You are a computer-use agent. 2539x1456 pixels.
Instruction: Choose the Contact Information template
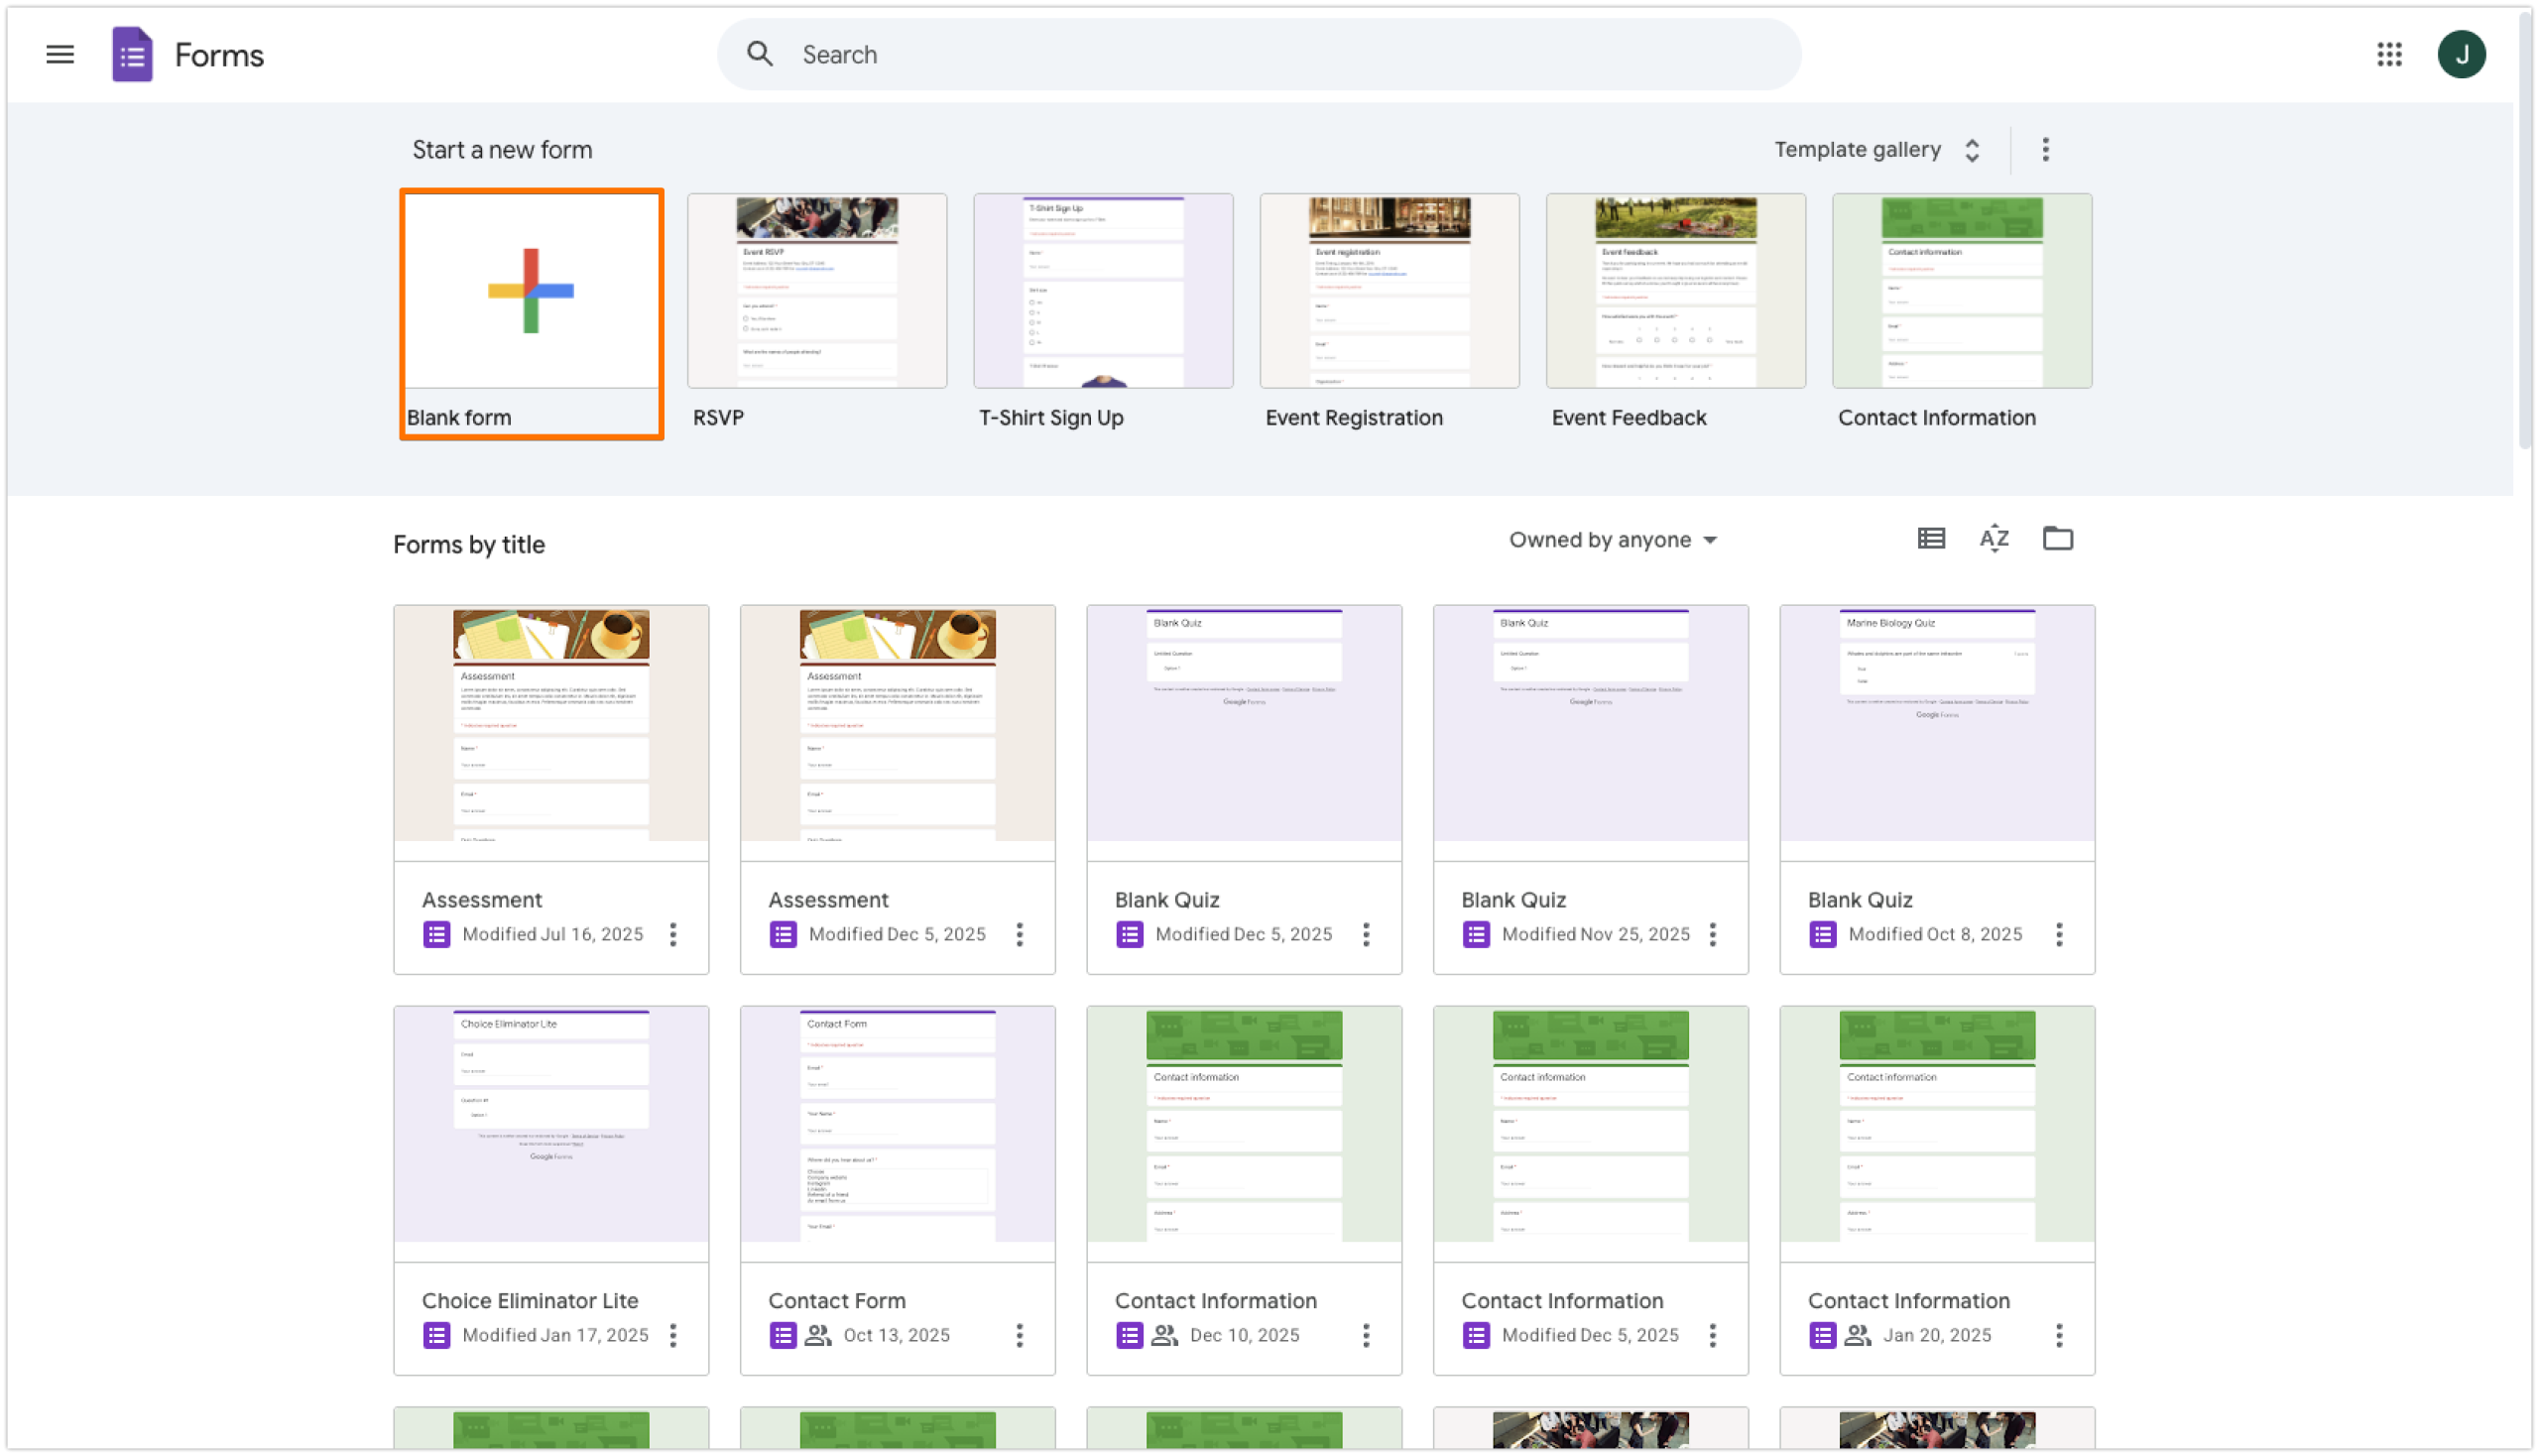pos(1961,291)
